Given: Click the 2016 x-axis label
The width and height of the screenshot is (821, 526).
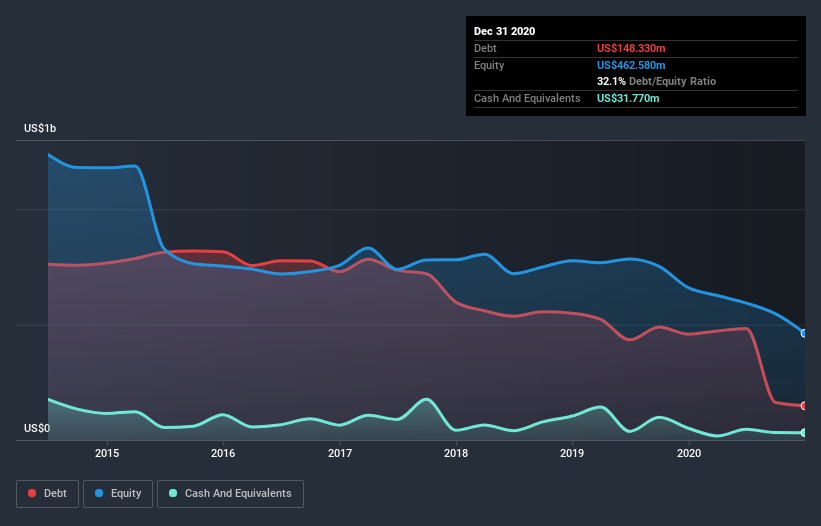Looking at the screenshot, I should click(x=223, y=453).
